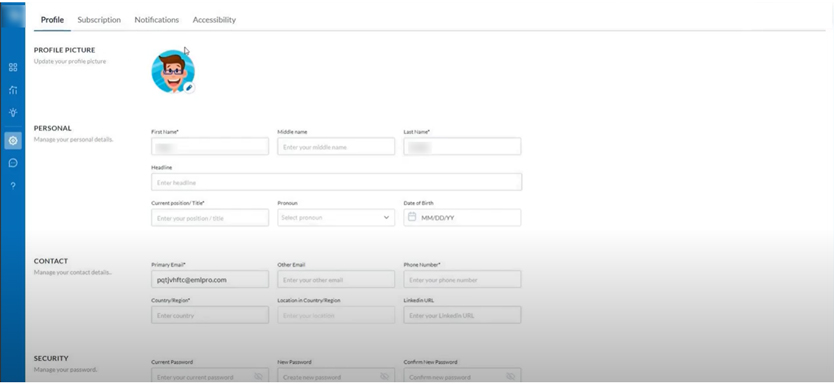
Task: Switch to the Accessibility tab
Action: click(214, 20)
